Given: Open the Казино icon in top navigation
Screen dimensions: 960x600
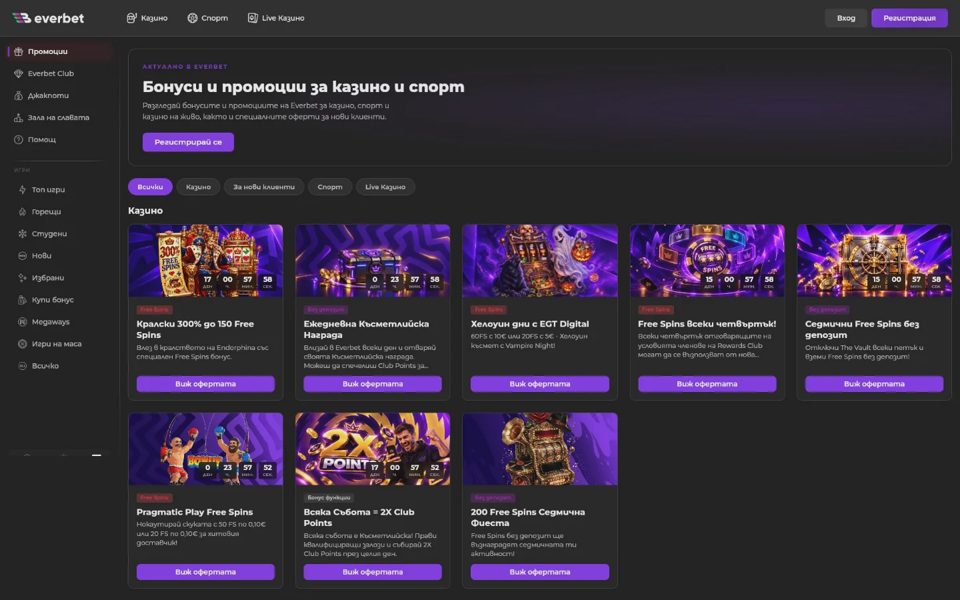Looking at the screenshot, I should (132, 18).
